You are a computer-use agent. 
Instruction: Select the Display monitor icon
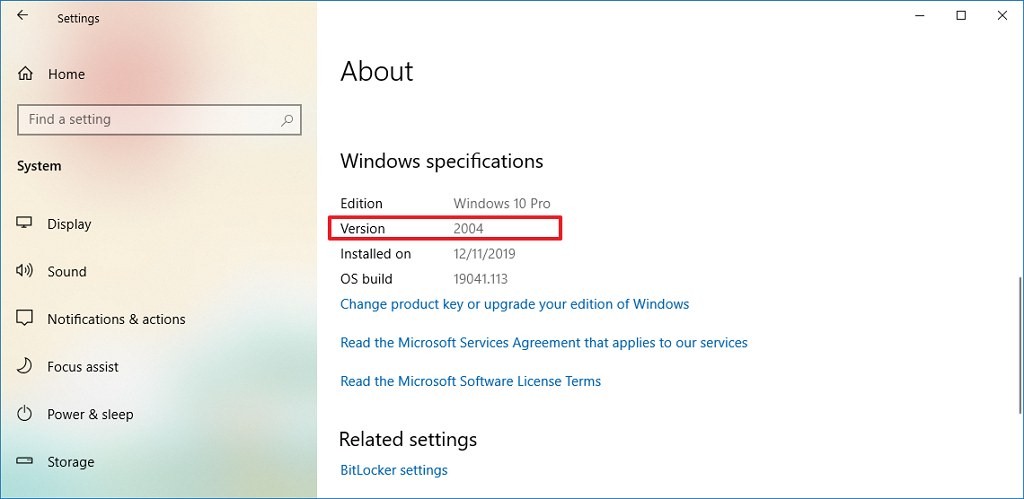pos(24,223)
